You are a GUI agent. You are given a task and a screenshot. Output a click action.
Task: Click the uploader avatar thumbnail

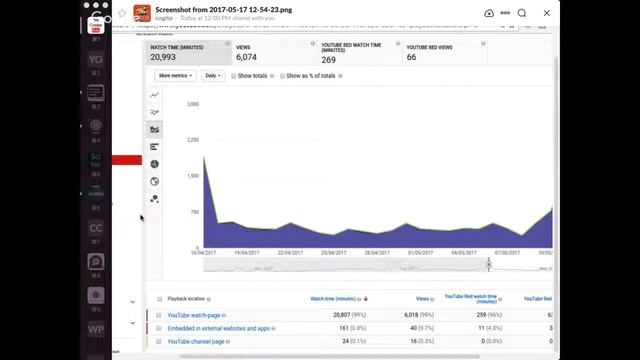pyautogui.click(x=142, y=13)
